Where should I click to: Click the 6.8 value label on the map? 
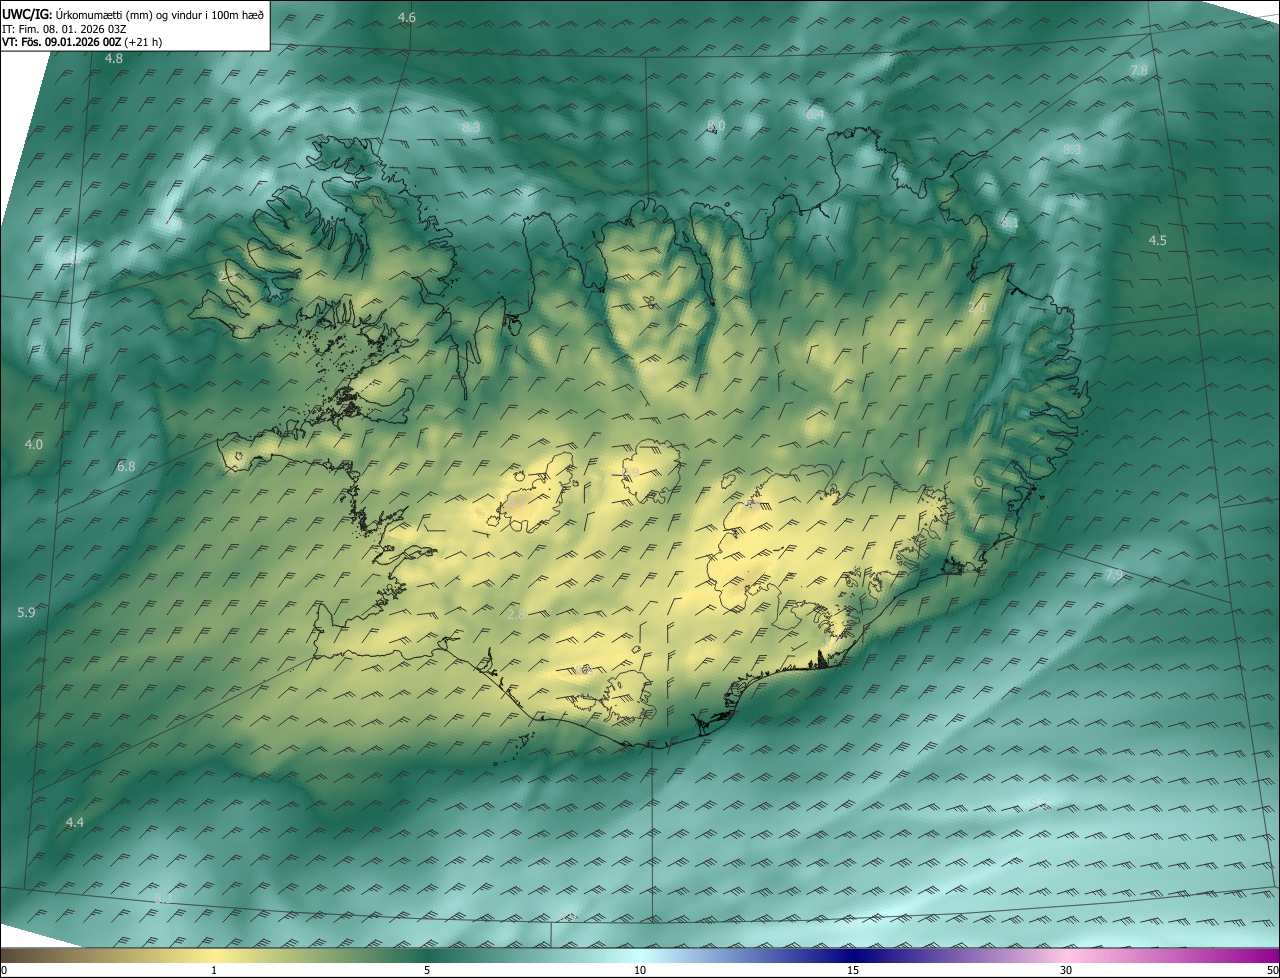126,466
